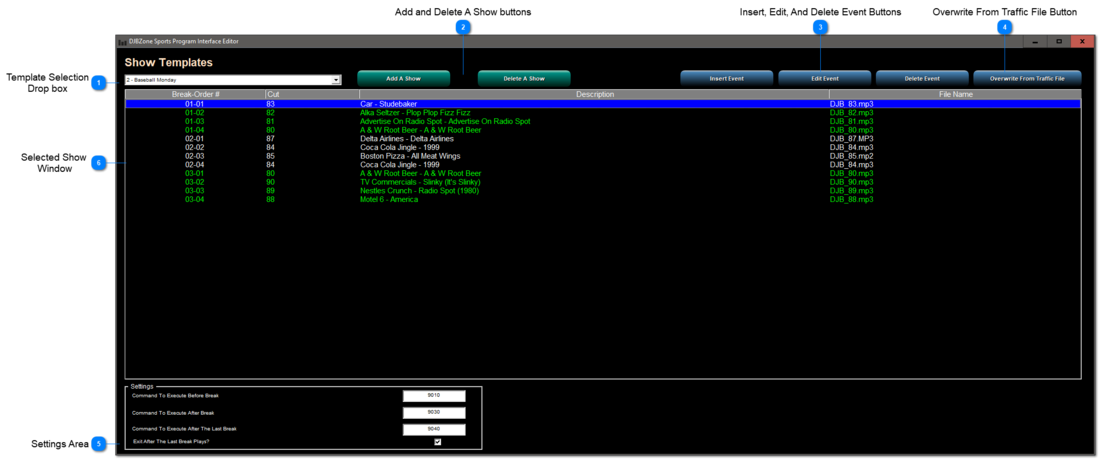Open the template selection dropdown arrow
Screen dimensions: 1100x460
336,80
